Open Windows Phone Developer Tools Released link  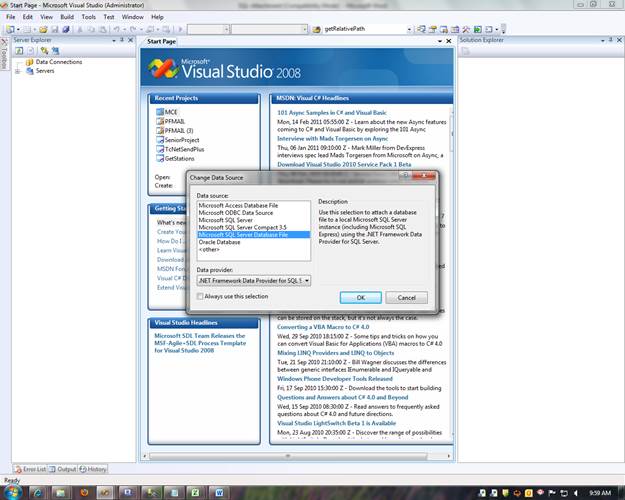335,379
